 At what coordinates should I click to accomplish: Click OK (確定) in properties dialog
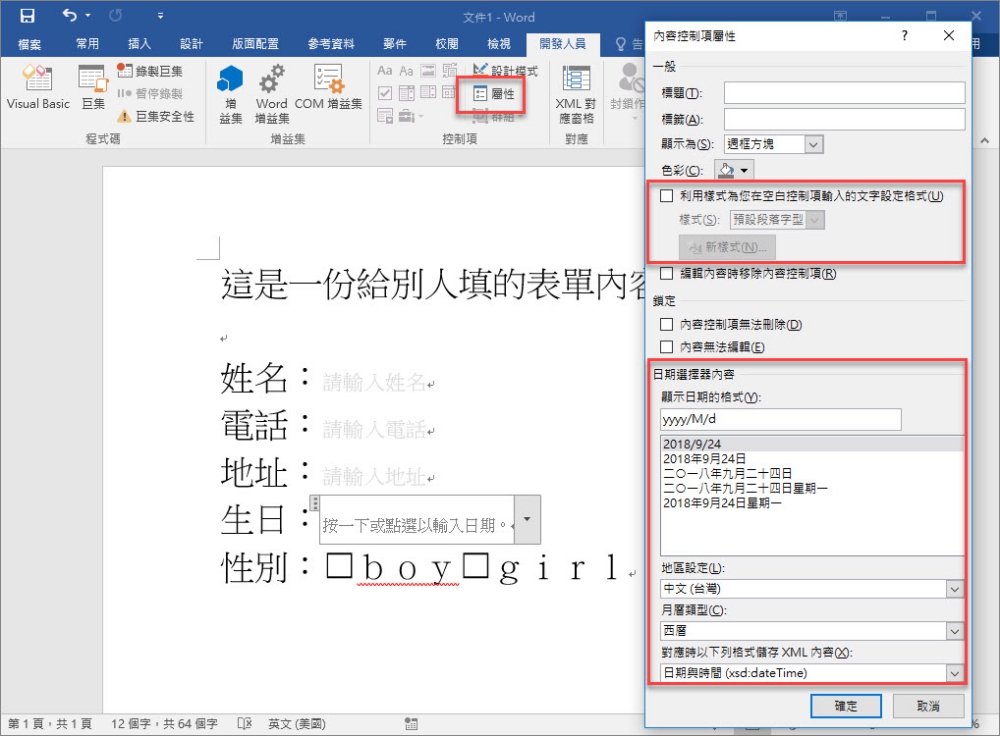point(846,706)
